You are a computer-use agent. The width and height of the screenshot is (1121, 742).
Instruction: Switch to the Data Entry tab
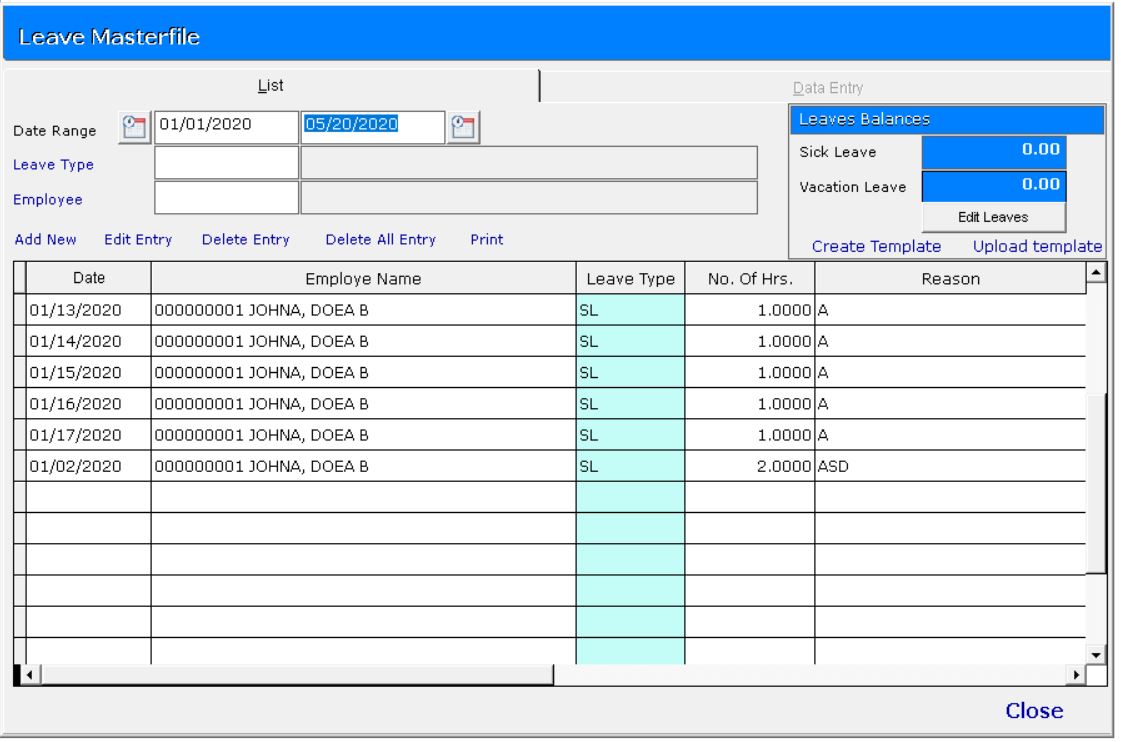click(x=828, y=87)
